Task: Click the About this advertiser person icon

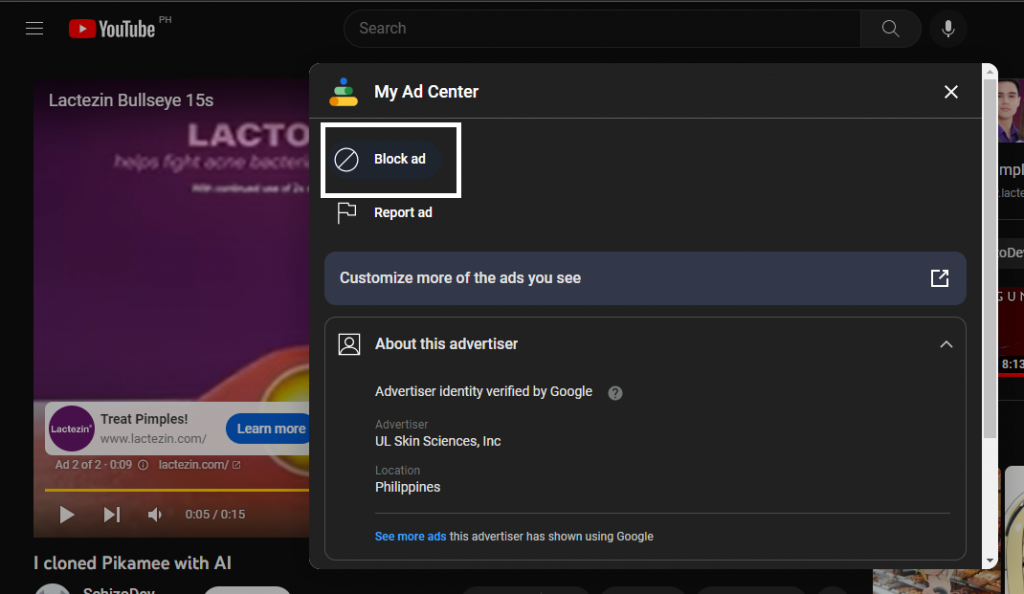Action: (x=349, y=344)
